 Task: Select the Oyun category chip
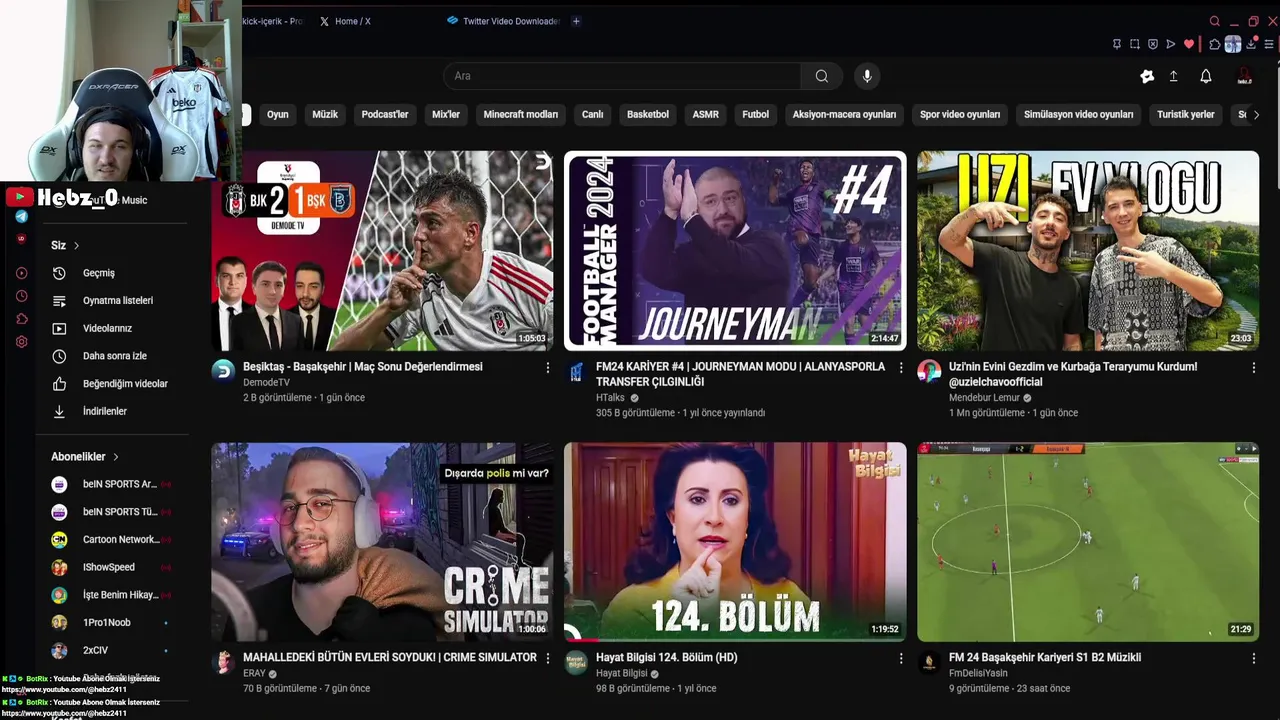[x=278, y=115]
